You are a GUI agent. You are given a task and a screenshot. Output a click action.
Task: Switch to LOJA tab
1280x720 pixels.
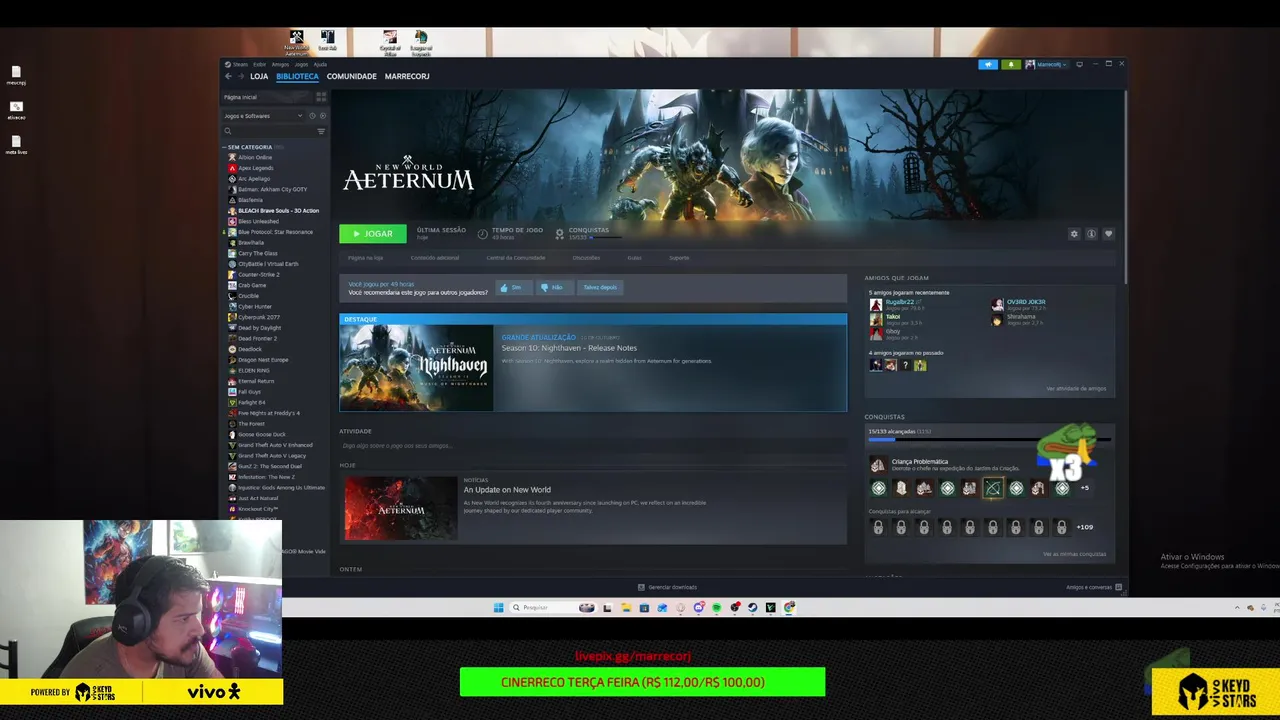[259, 76]
